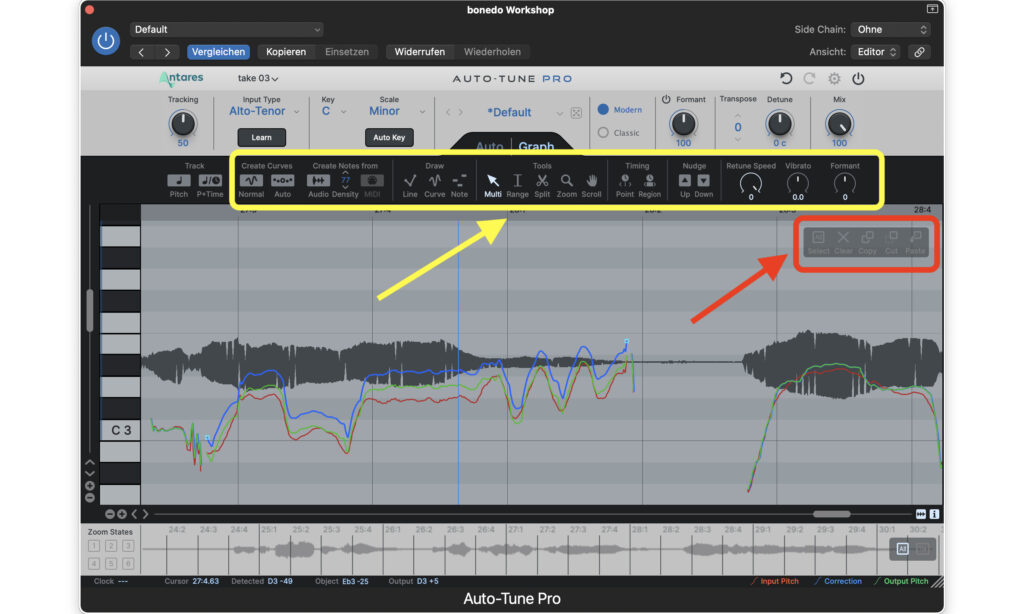Screen dimensions: 1024x614
Task: Go to next preset with right arrow
Action: (167, 52)
